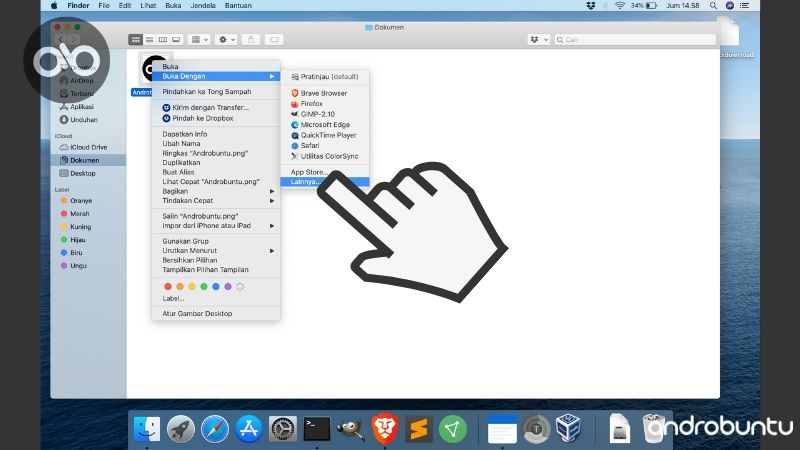The width and height of the screenshot is (800, 450).
Task: Switch Finder to list view
Action: point(149,40)
